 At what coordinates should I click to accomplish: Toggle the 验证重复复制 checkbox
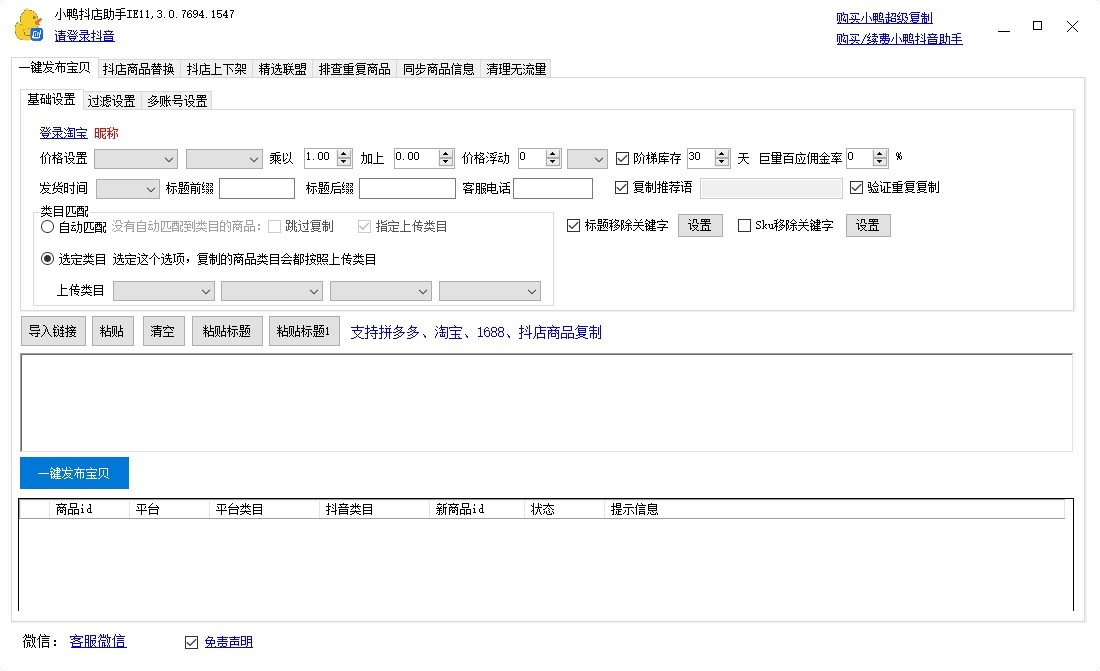(856, 187)
